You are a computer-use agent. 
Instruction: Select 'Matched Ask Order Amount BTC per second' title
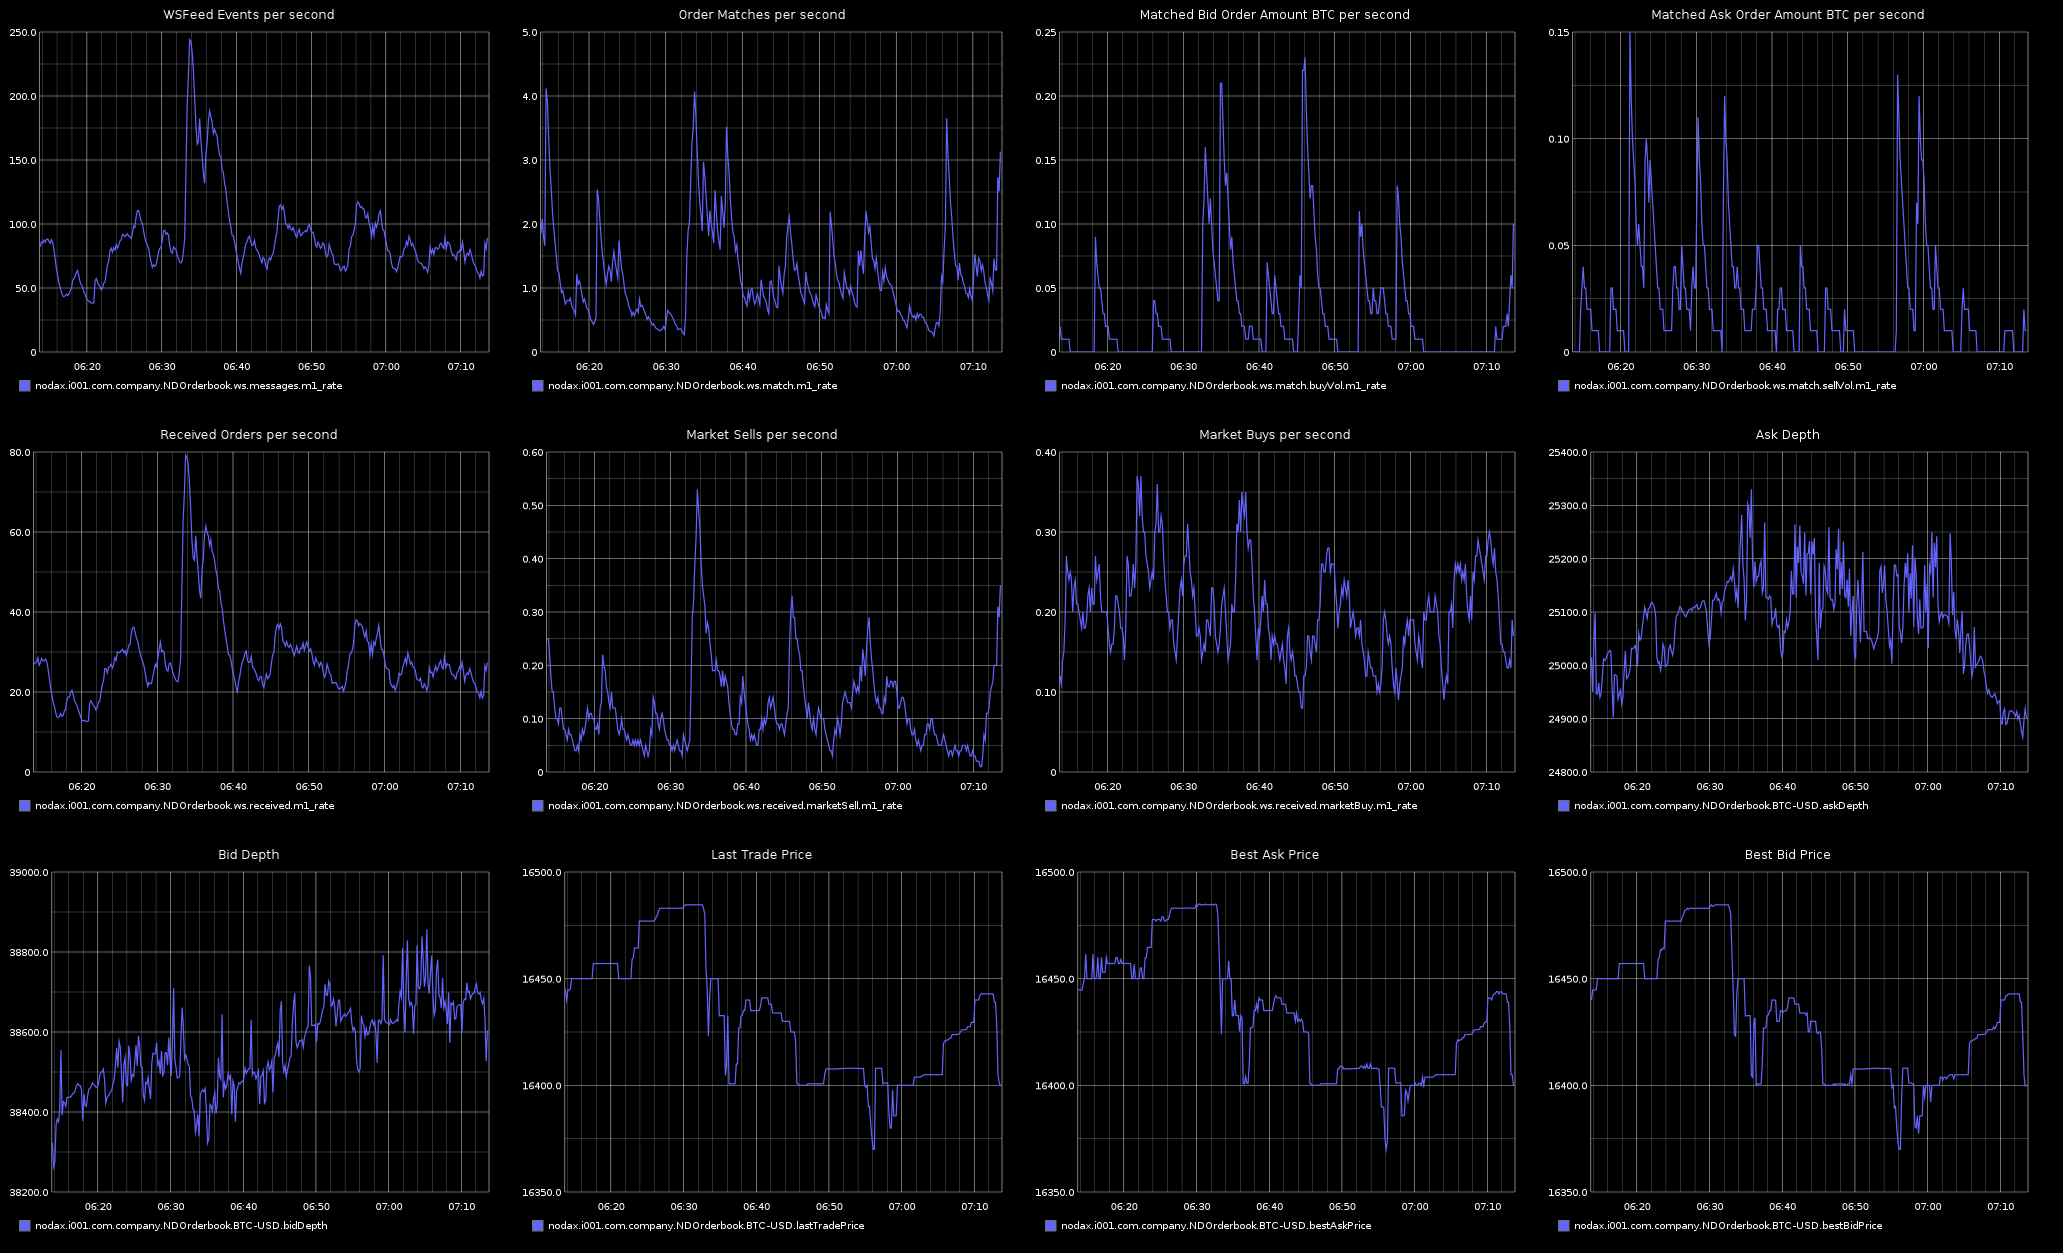pos(1788,15)
